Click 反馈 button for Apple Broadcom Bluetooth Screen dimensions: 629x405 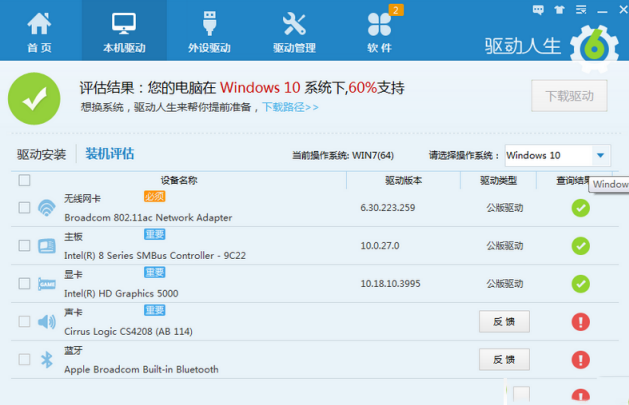click(x=504, y=360)
